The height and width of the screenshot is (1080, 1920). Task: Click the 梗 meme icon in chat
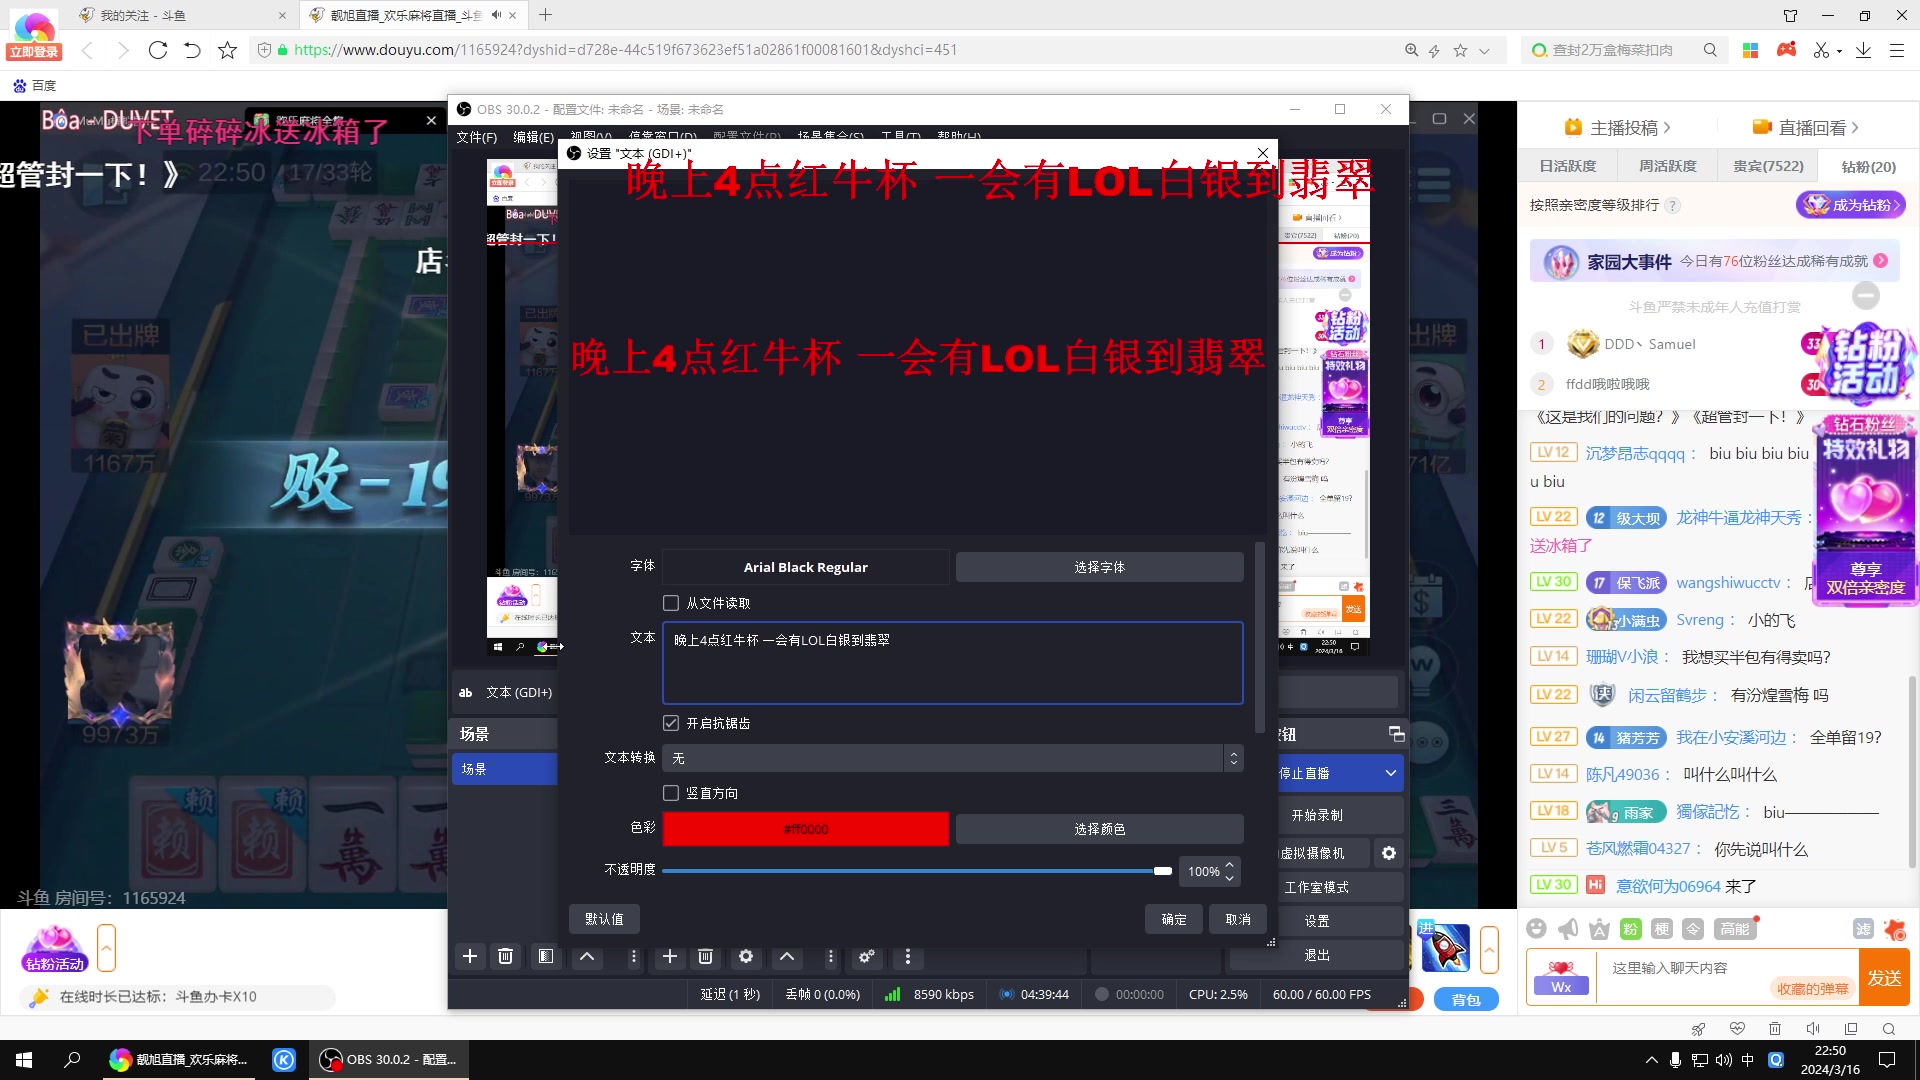(1662, 929)
